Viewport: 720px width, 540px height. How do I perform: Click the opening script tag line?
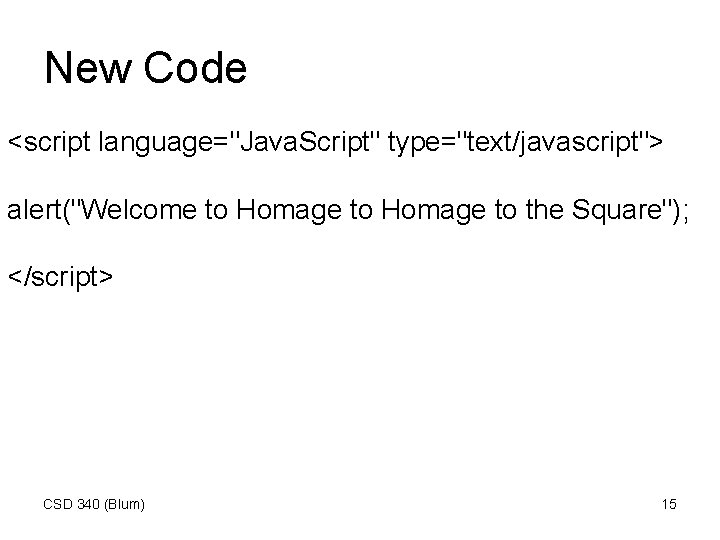point(335,142)
